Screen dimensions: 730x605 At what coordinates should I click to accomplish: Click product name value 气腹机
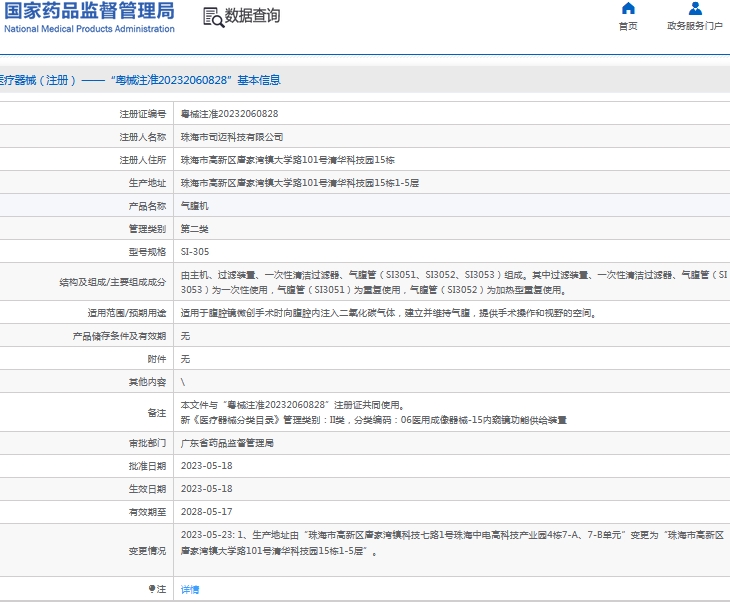195,206
